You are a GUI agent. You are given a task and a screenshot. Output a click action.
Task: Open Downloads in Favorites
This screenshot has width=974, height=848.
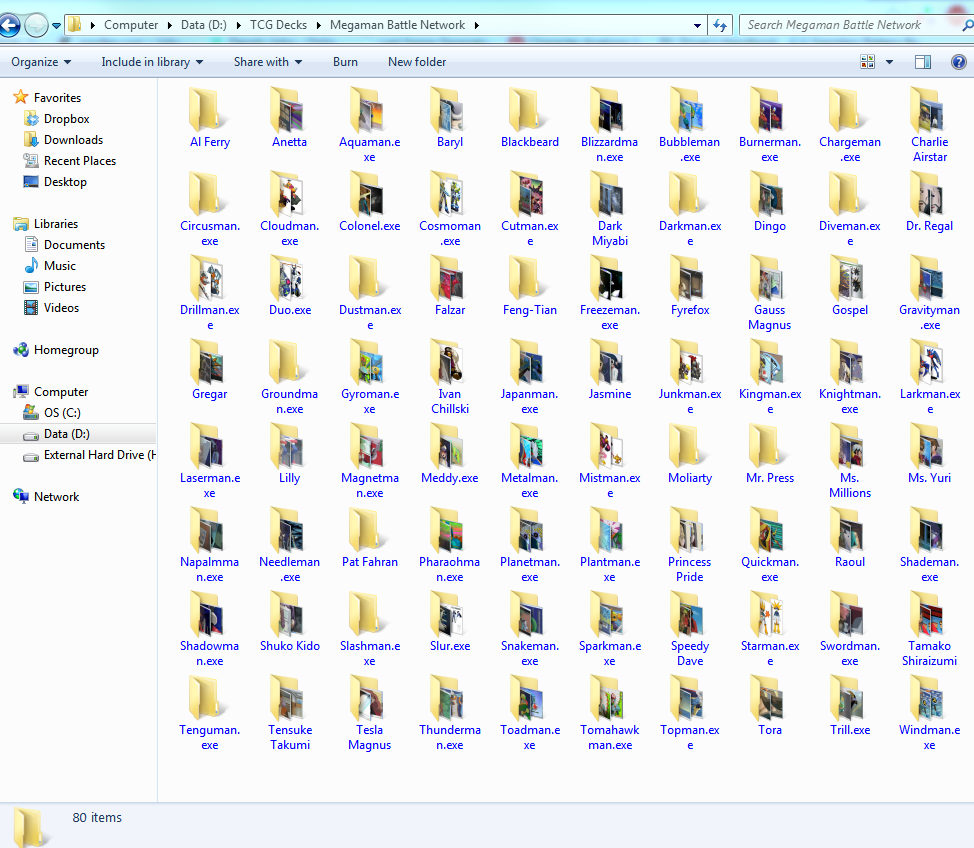(64, 140)
